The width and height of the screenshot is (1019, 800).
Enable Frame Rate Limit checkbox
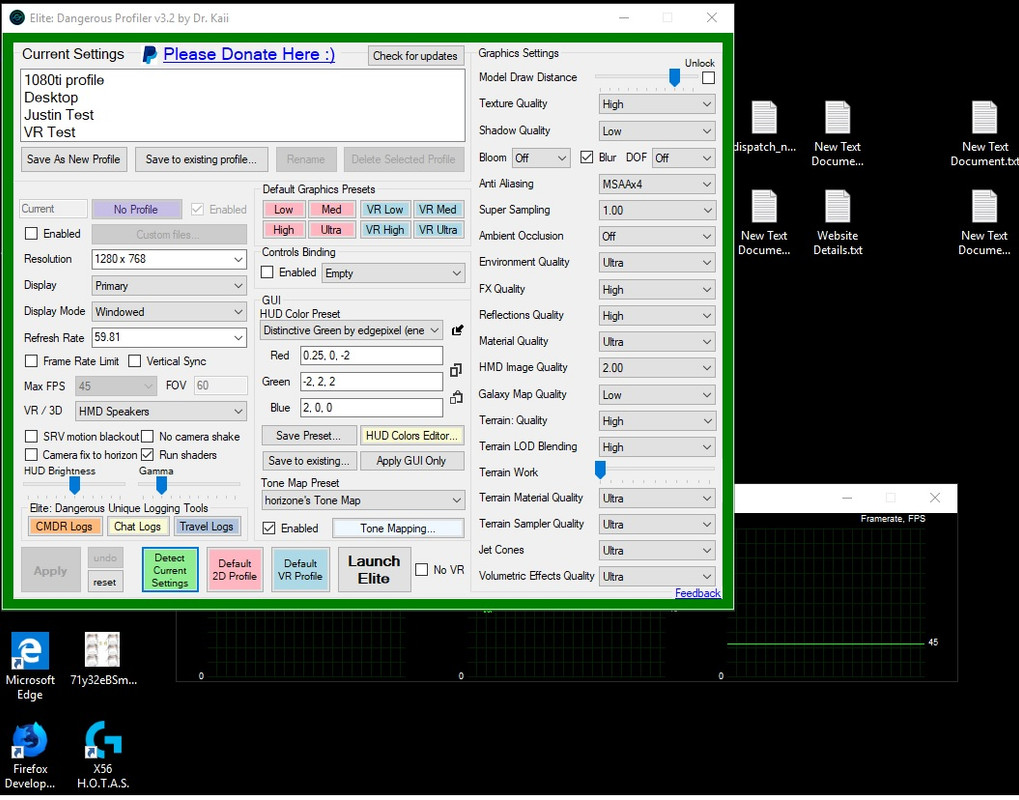(31, 361)
